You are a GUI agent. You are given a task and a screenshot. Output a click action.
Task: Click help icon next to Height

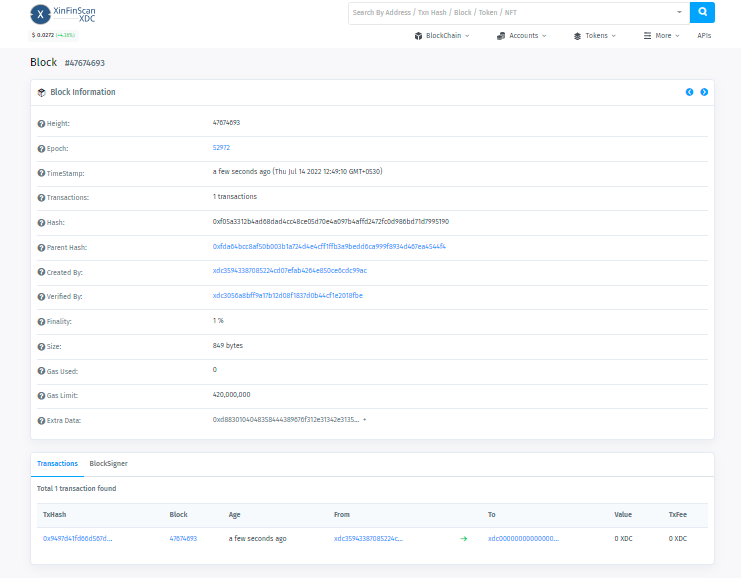[x=41, y=123]
